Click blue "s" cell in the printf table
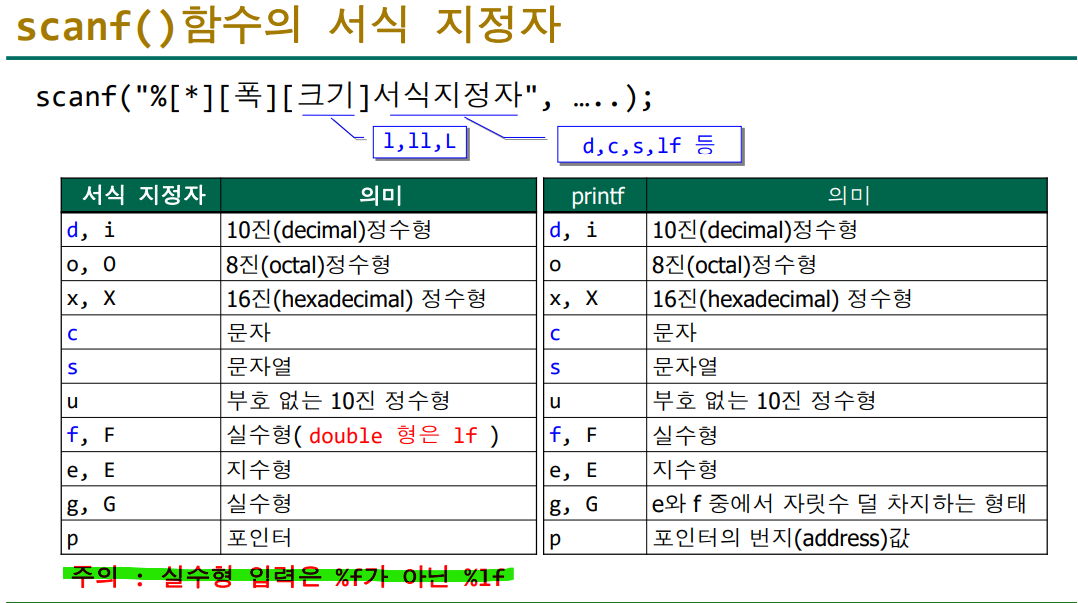This screenshot has width=1078, height=603. pos(595,366)
